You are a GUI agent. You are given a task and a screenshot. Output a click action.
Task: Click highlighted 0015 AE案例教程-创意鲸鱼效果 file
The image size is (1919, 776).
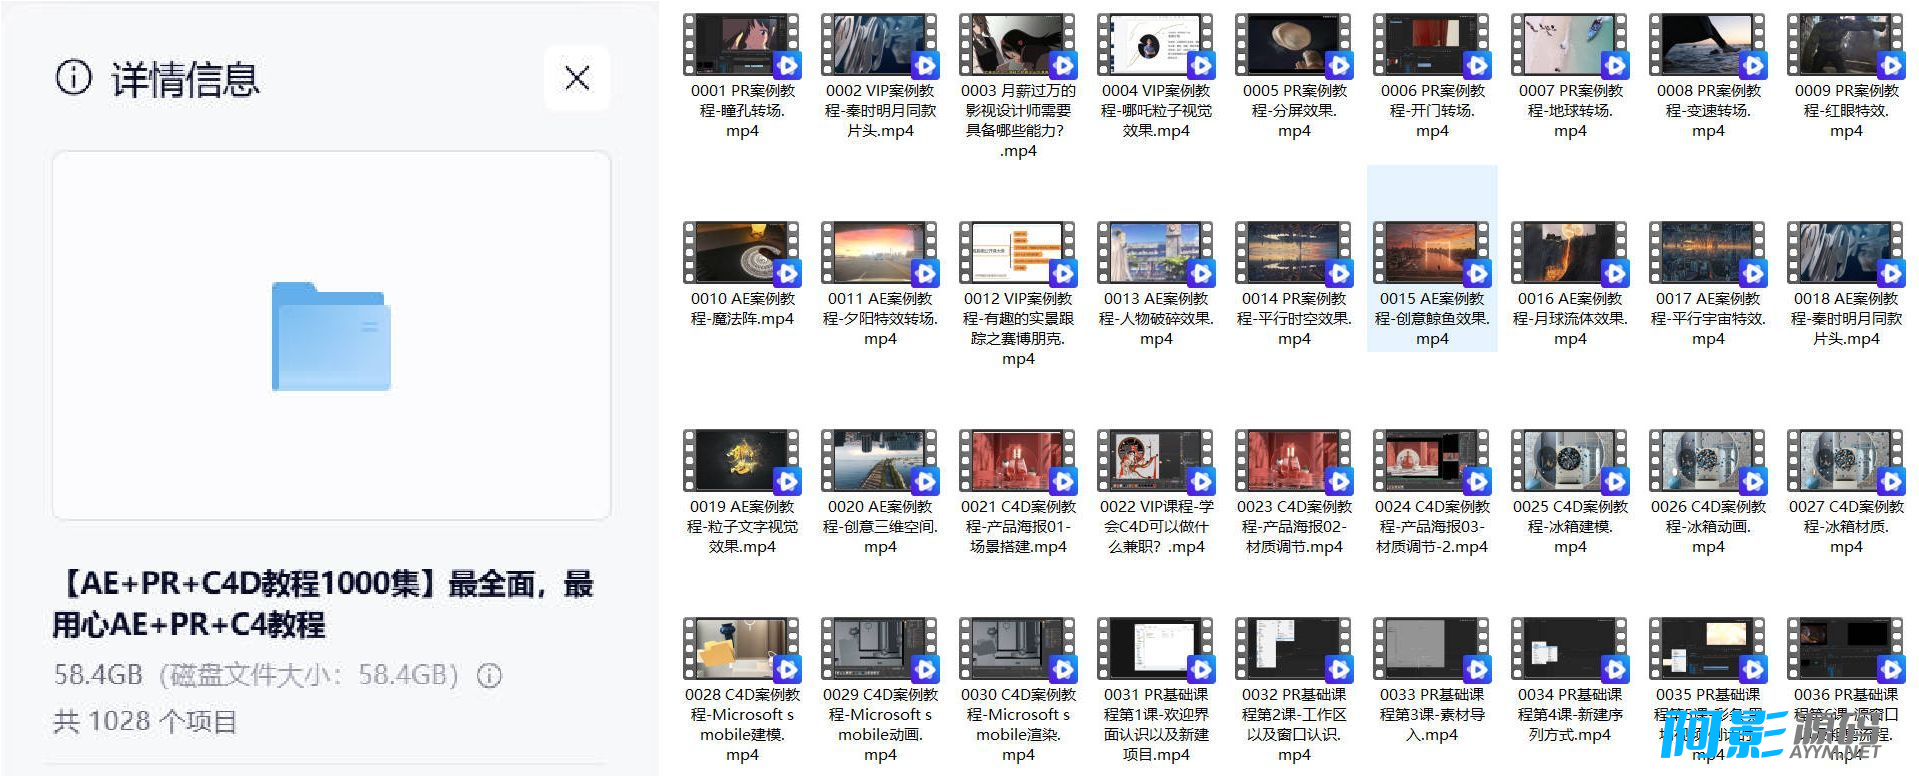pyautogui.click(x=1431, y=254)
